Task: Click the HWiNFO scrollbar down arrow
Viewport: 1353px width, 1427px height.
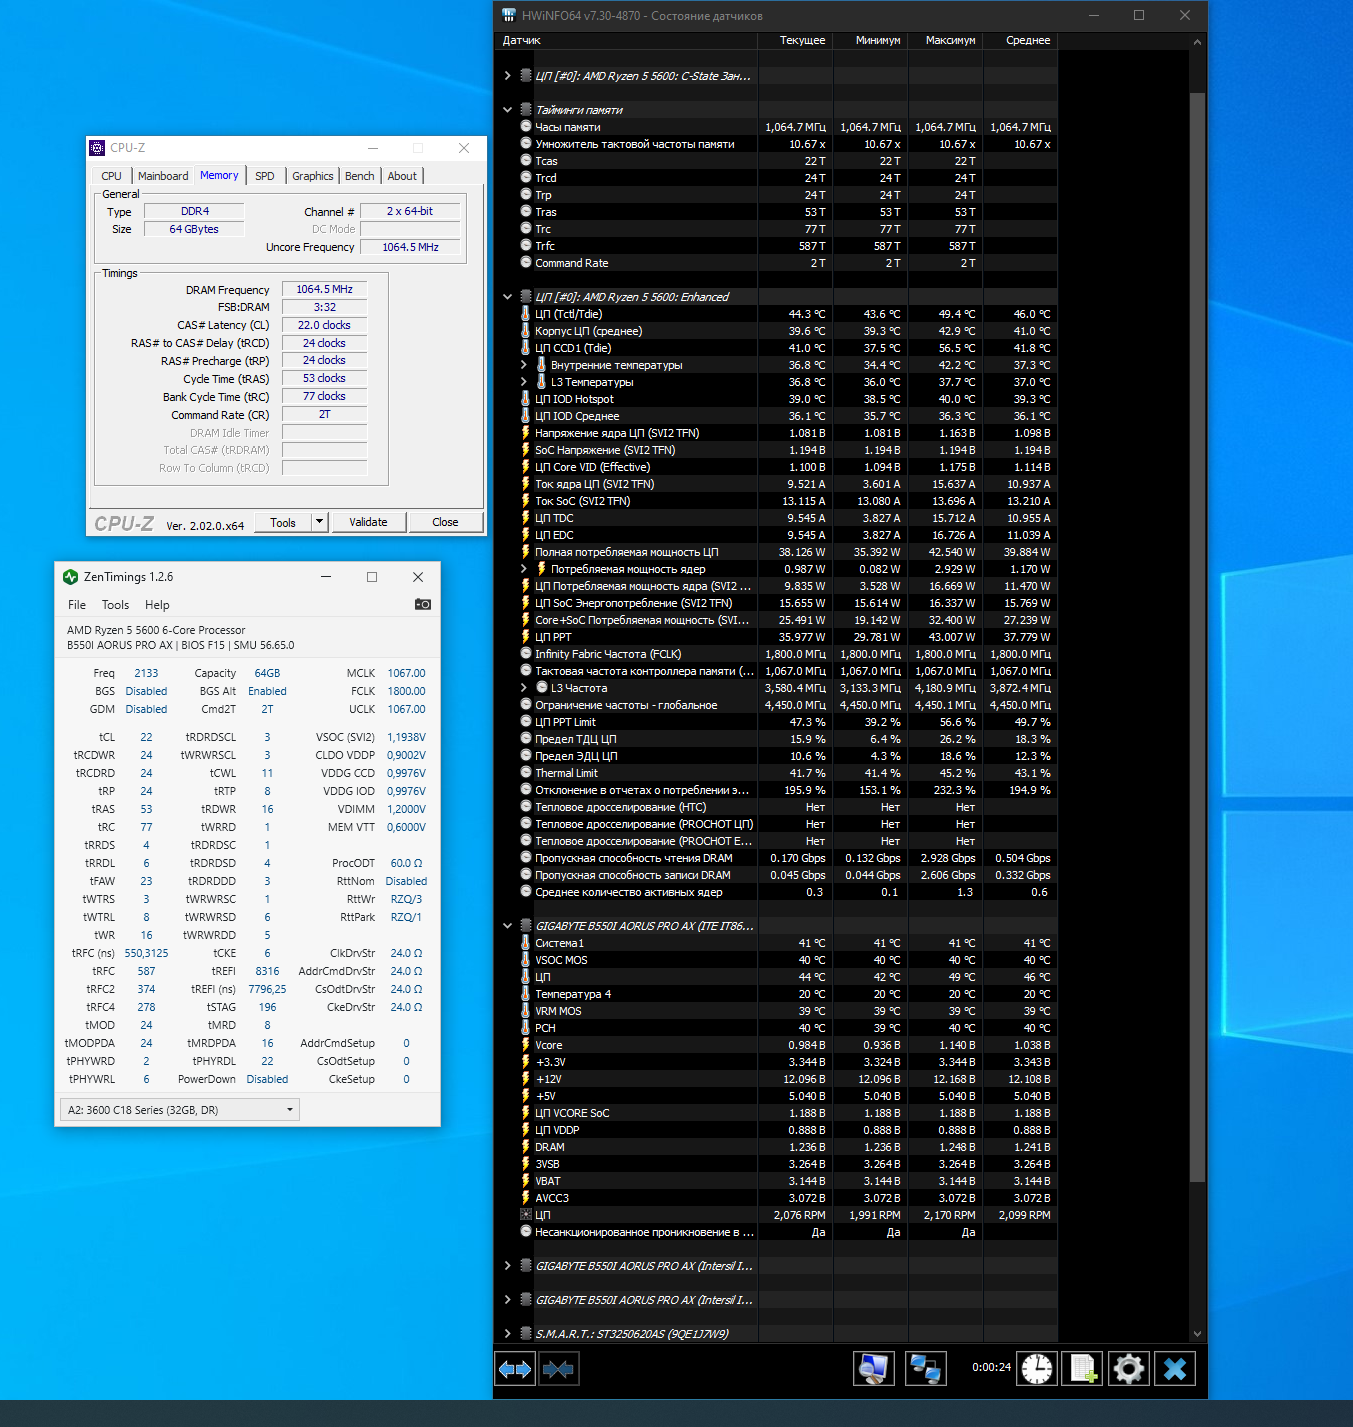Action: click(1197, 1333)
